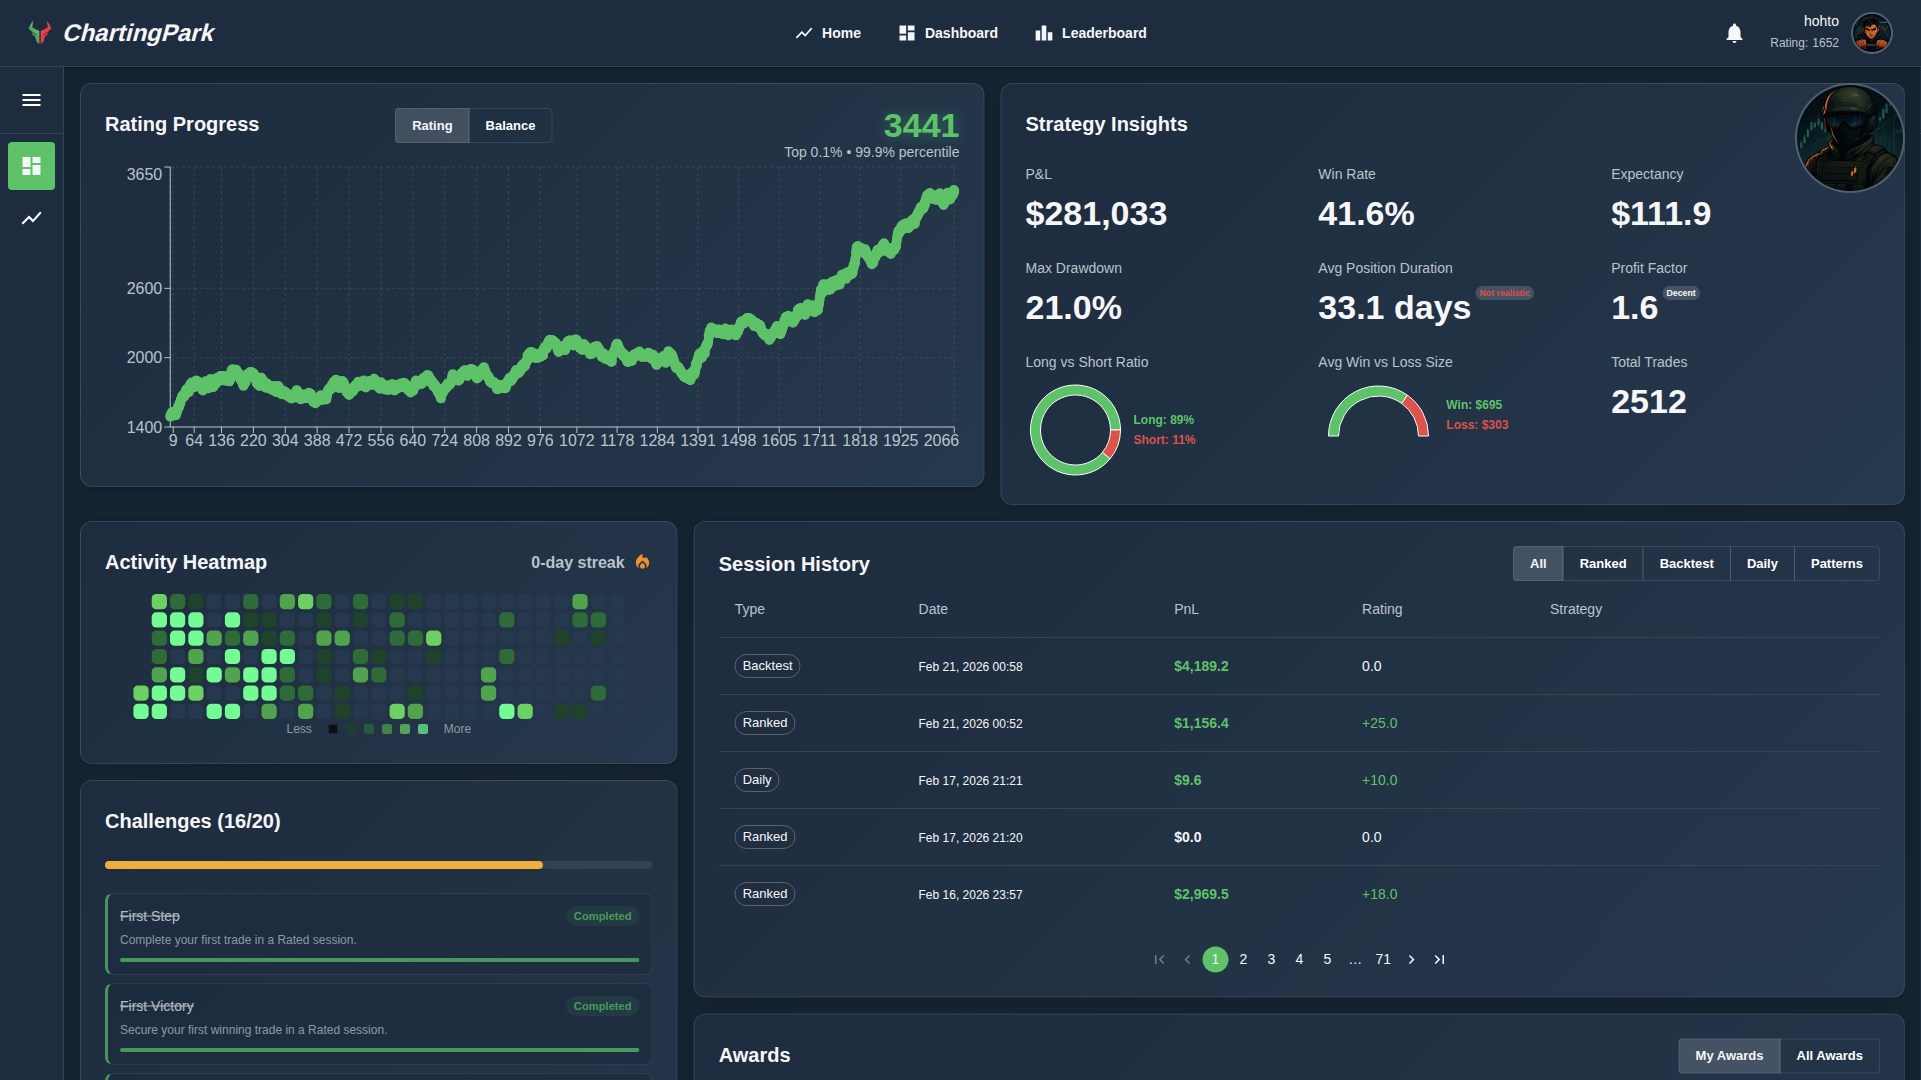Click the Daily session type badge
This screenshot has height=1080, width=1921.
757,780
